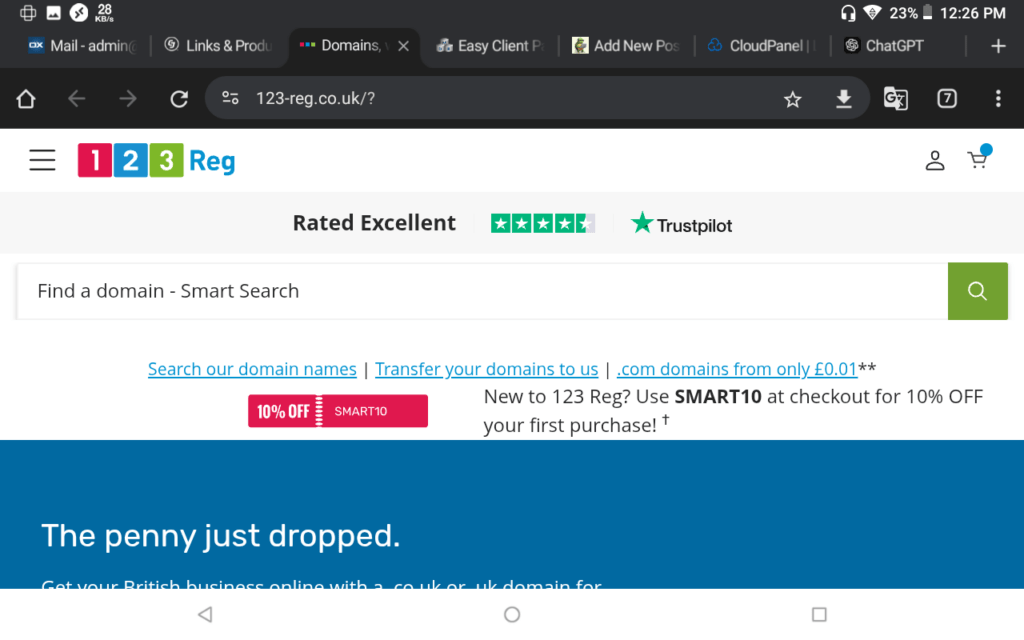Viewport: 1024px width, 640px height.
Task: Switch to the ChatGPT tab
Action: [884, 46]
